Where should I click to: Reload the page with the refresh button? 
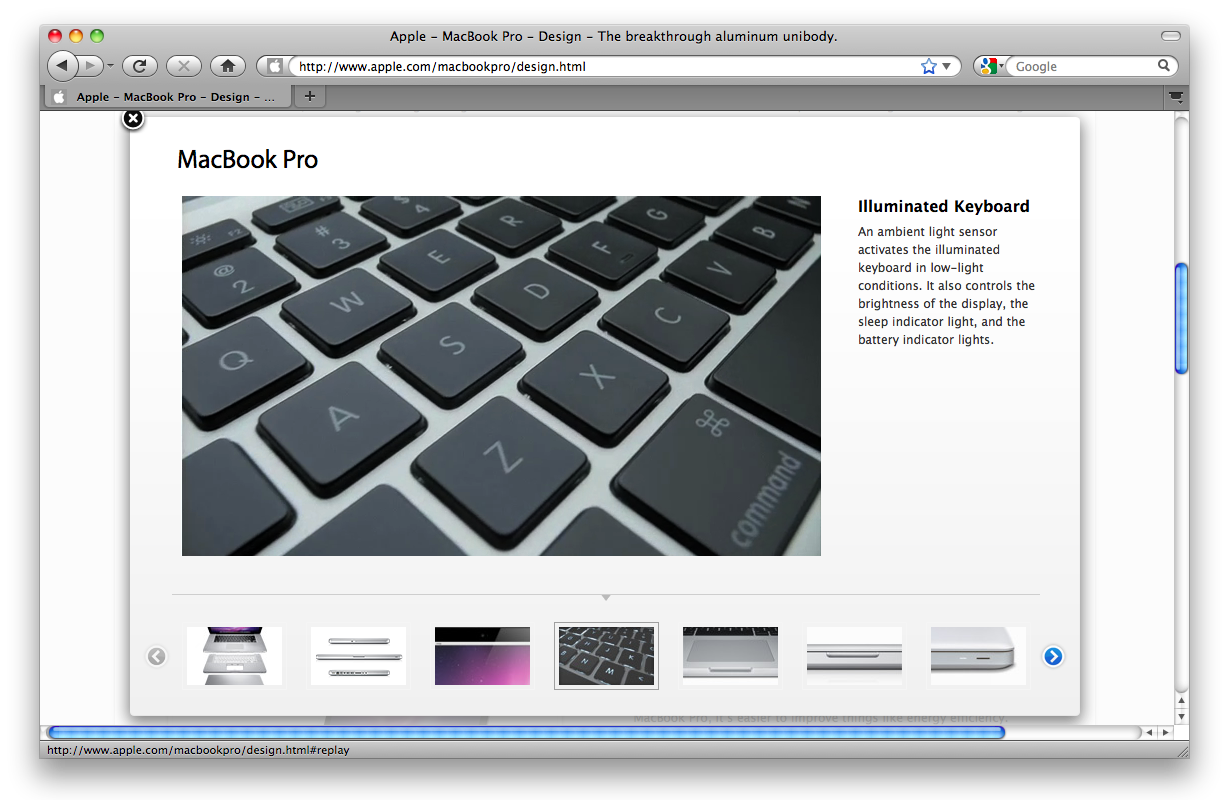pyautogui.click(x=141, y=66)
